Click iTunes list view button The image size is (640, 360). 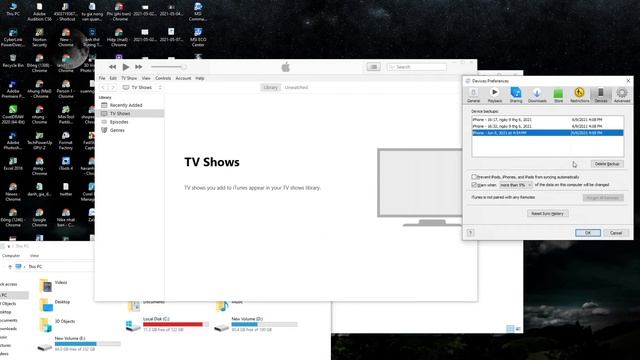coord(373,67)
